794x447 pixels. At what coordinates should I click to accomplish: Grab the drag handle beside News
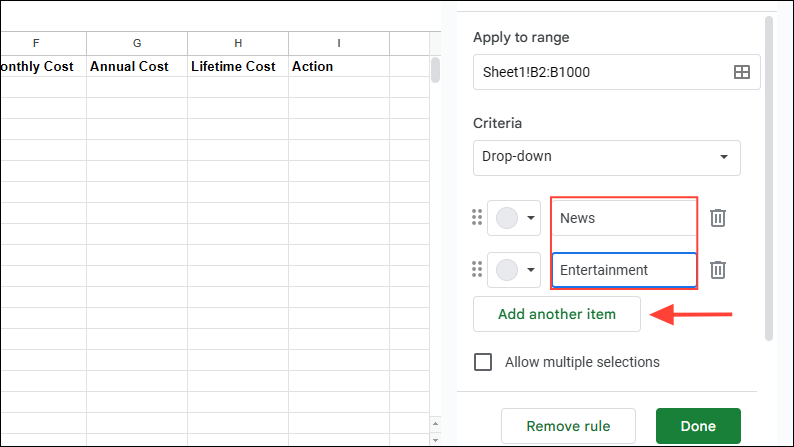tap(477, 217)
